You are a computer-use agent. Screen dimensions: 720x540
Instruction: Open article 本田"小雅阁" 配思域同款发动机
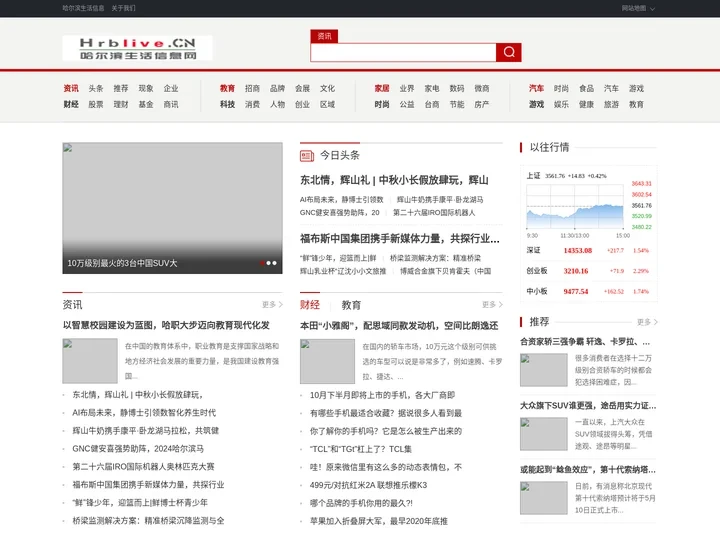click(x=399, y=326)
